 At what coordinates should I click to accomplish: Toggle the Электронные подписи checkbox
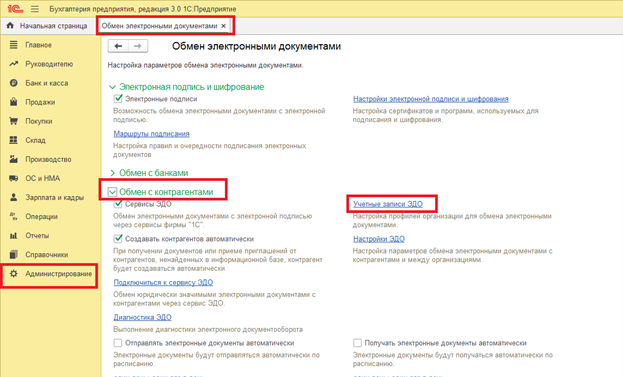coord(118,99)
